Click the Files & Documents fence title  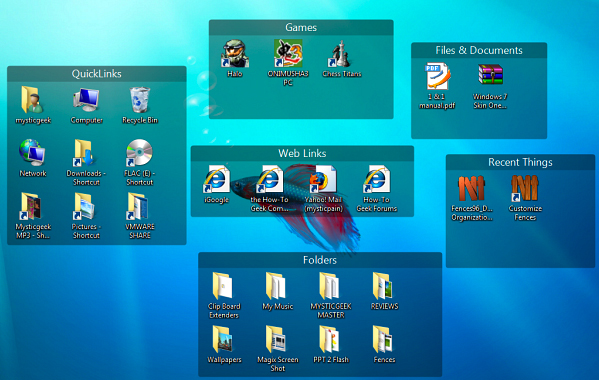coord(479,50)
